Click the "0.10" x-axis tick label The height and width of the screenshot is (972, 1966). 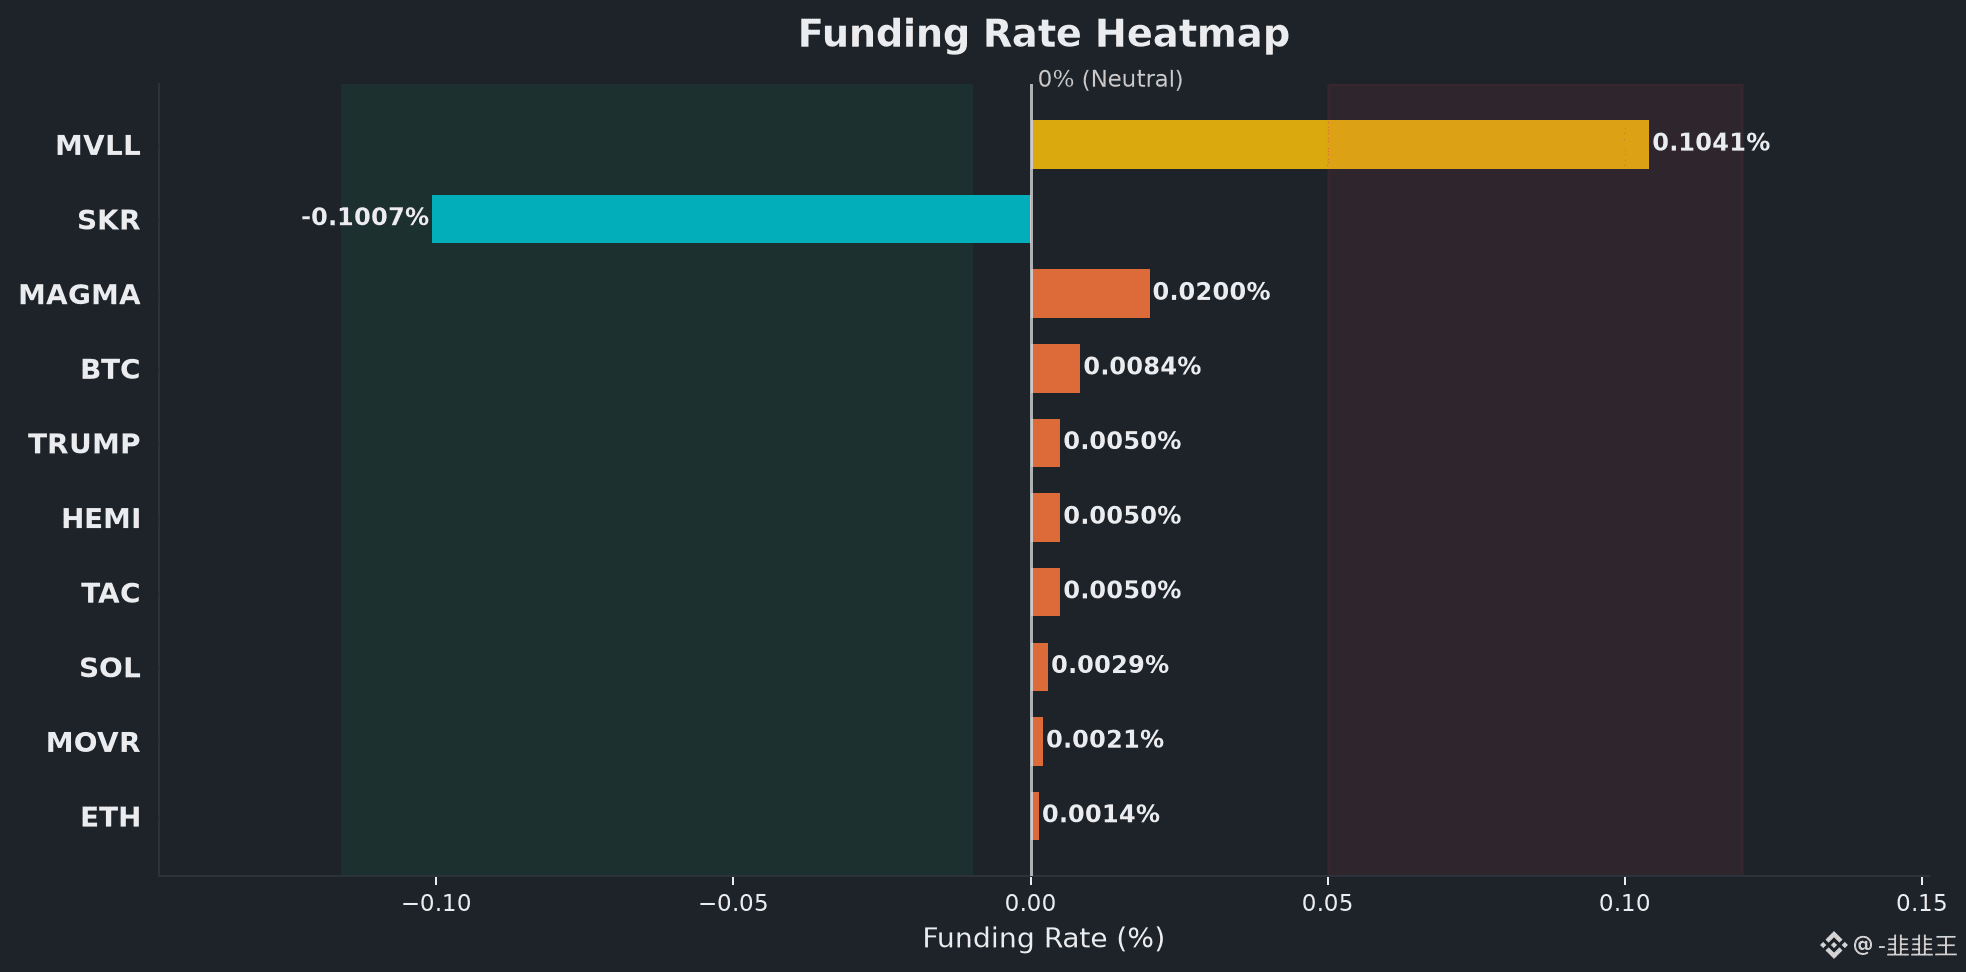point(1625,904)
